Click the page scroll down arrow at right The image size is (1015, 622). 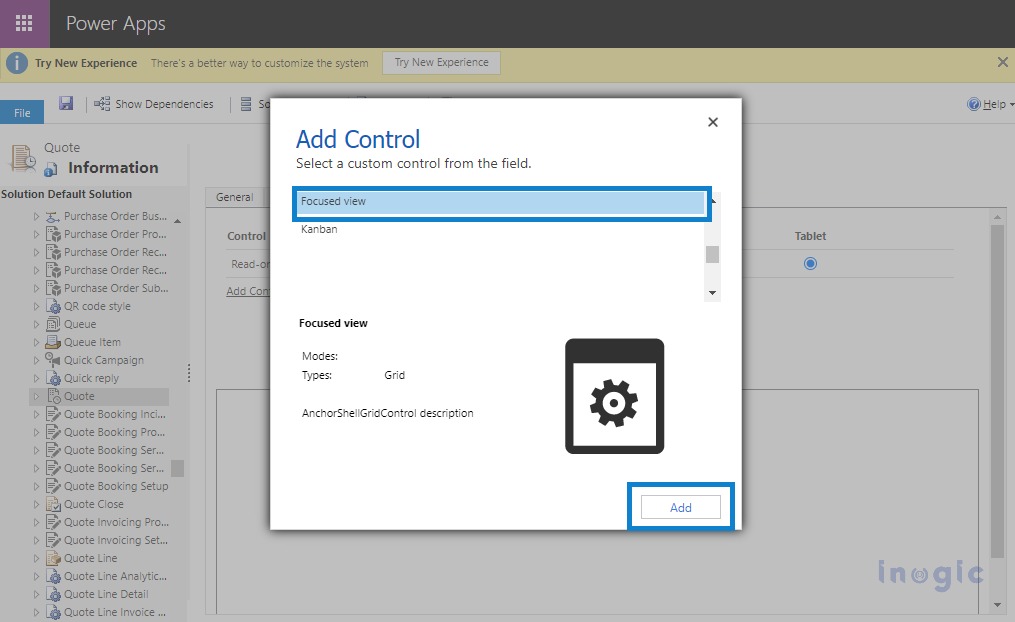point(998,605)
